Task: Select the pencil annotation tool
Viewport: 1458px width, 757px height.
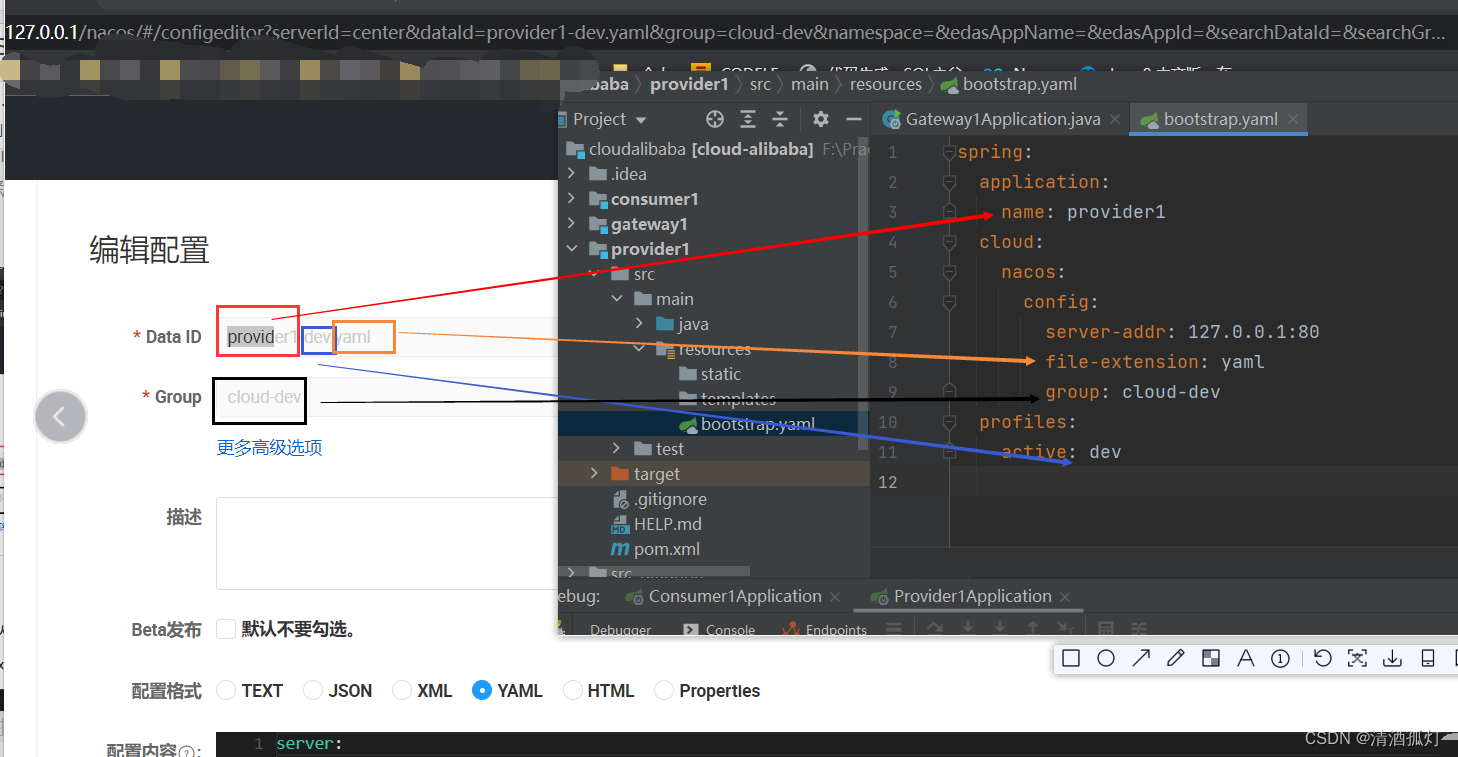Action: point(1175,658)
